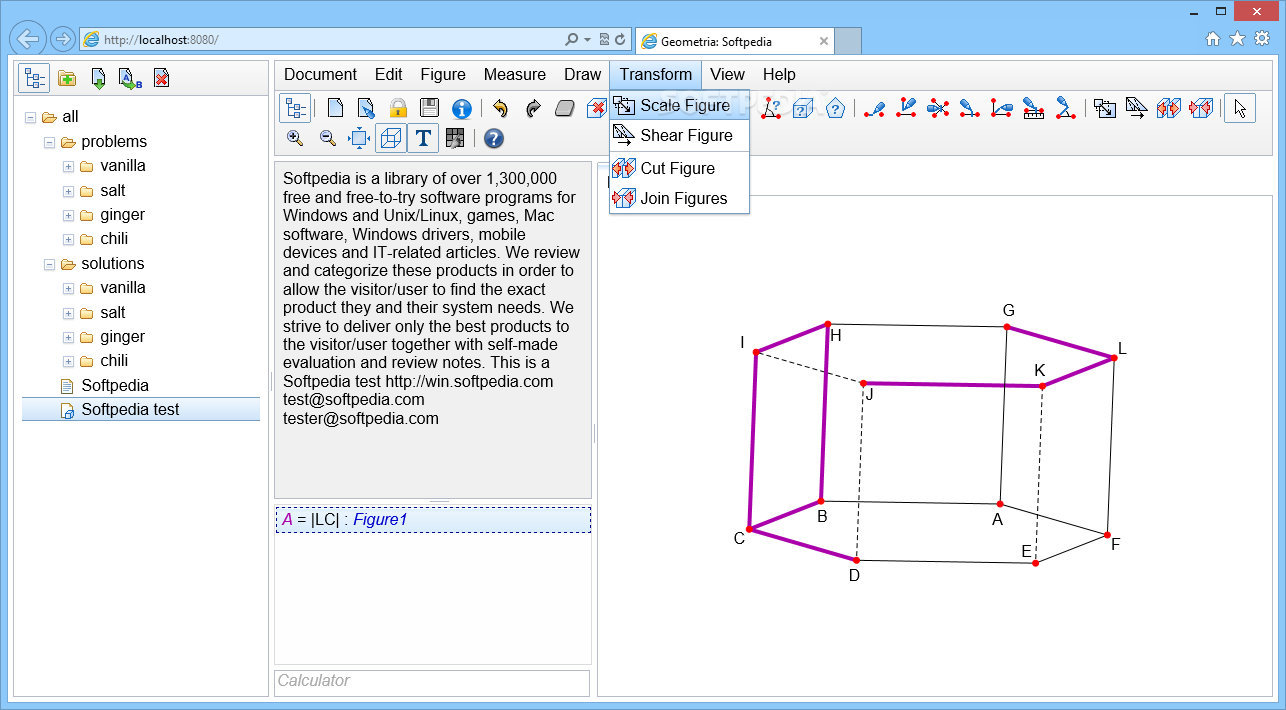This screenshot has height=710, width=1286.
Task: Click the delete document red X icon
Action: pyautogui.click(x=161, y=78)
